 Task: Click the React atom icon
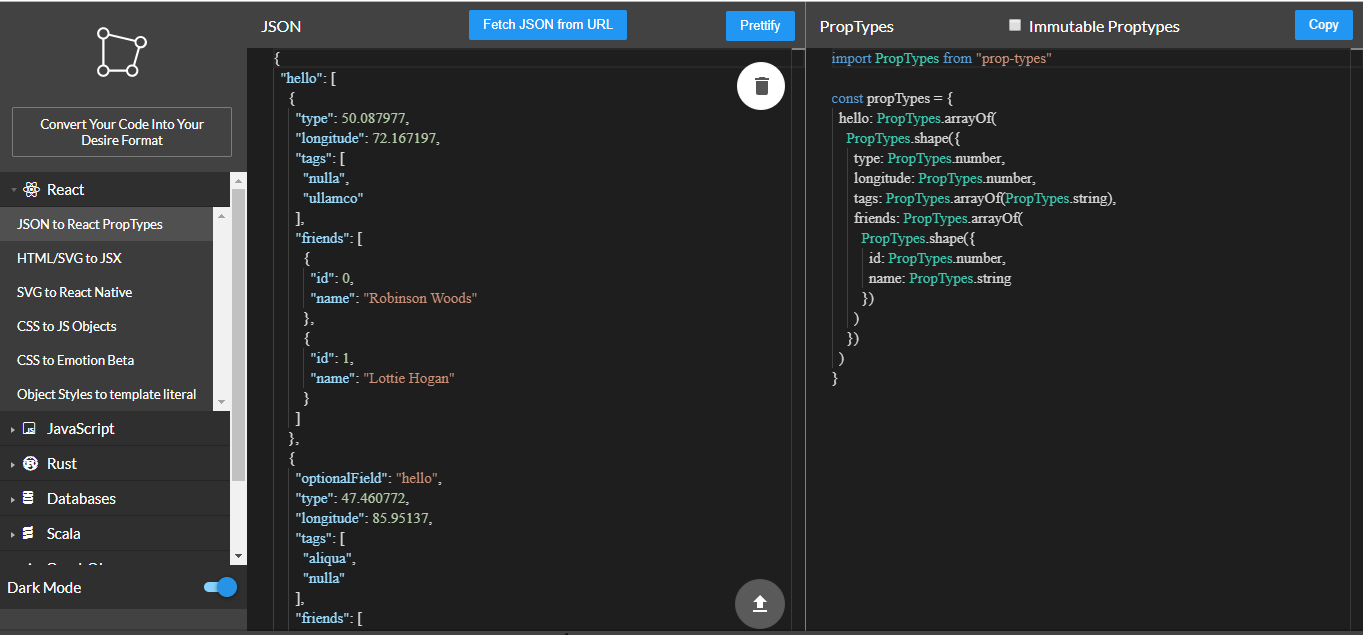pyautogui.click(x=31, y=190)
